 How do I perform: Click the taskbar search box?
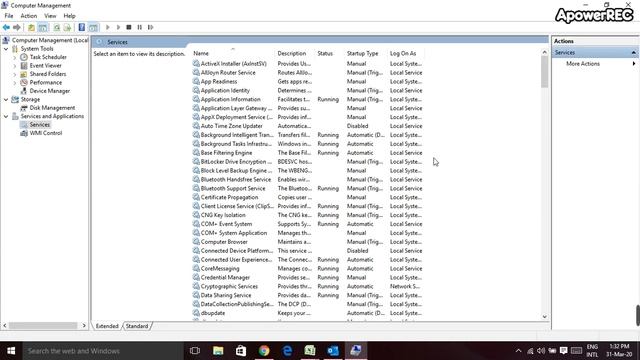coord(103,351)
